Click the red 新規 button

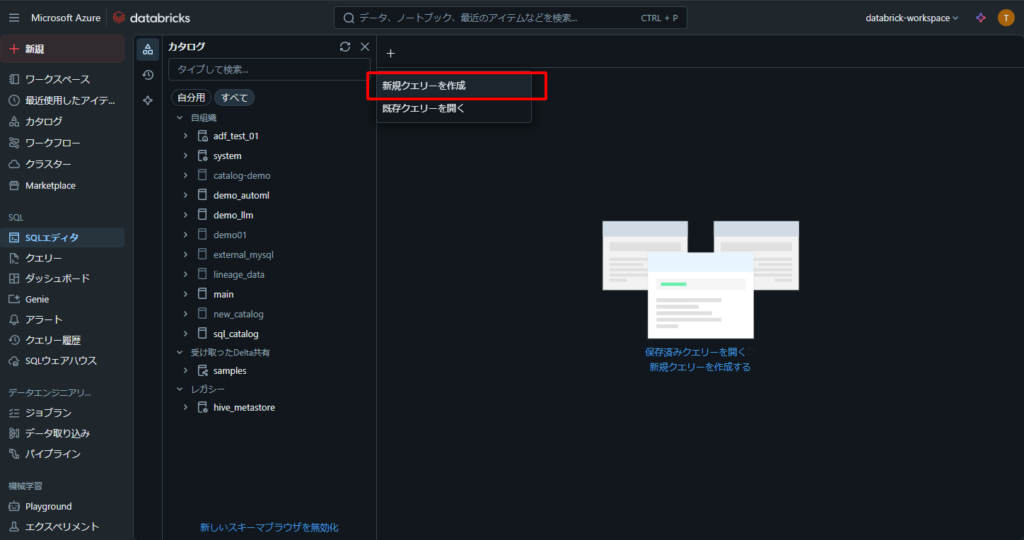pyautogui.click(x=62, y=49)
